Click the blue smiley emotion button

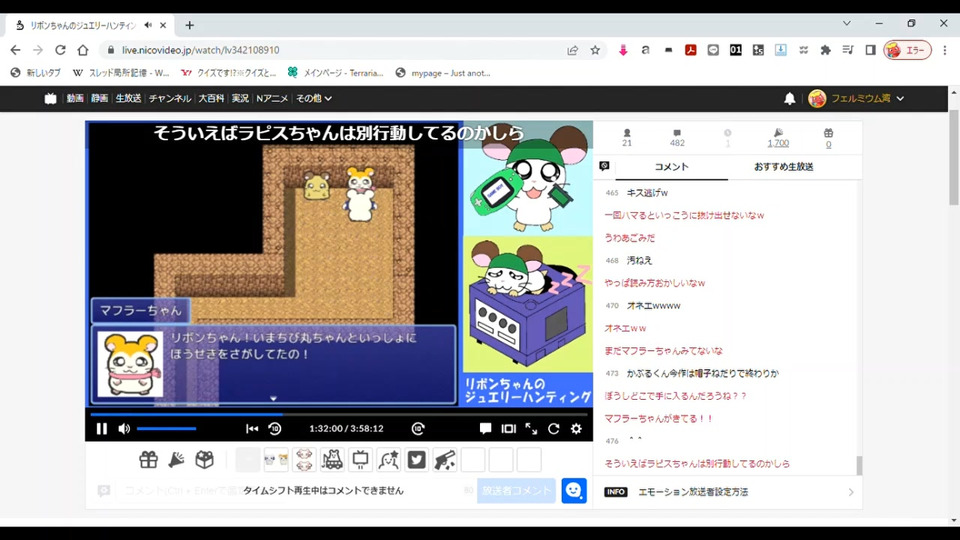[x=574, y=490]
